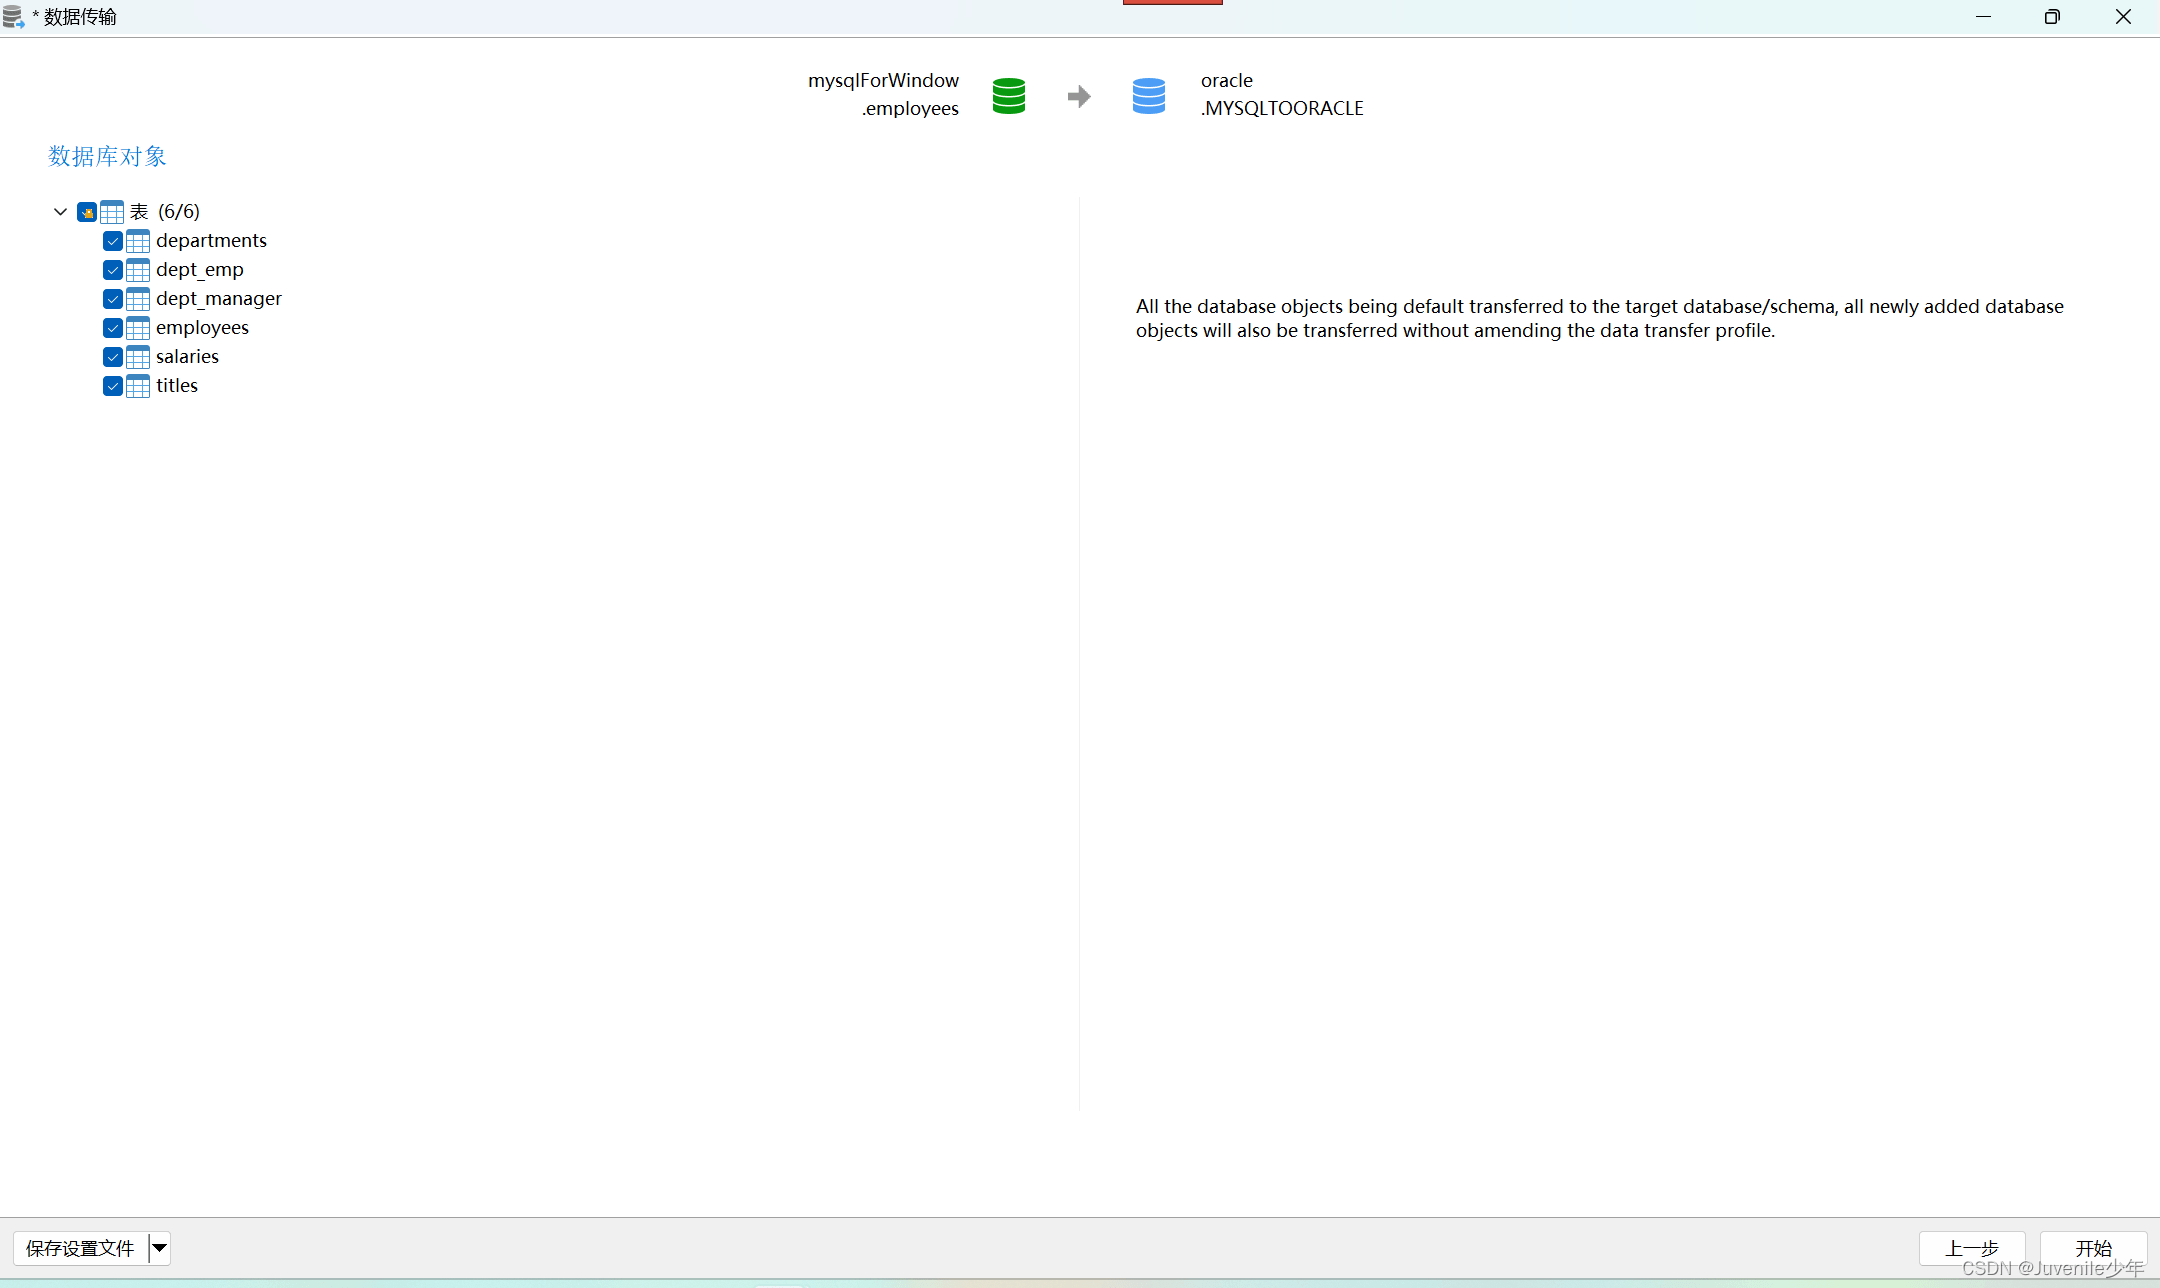The width and height of the screenshot is (2160, 1288).
Task: Click the departments table icon
Action: (138, 241)
